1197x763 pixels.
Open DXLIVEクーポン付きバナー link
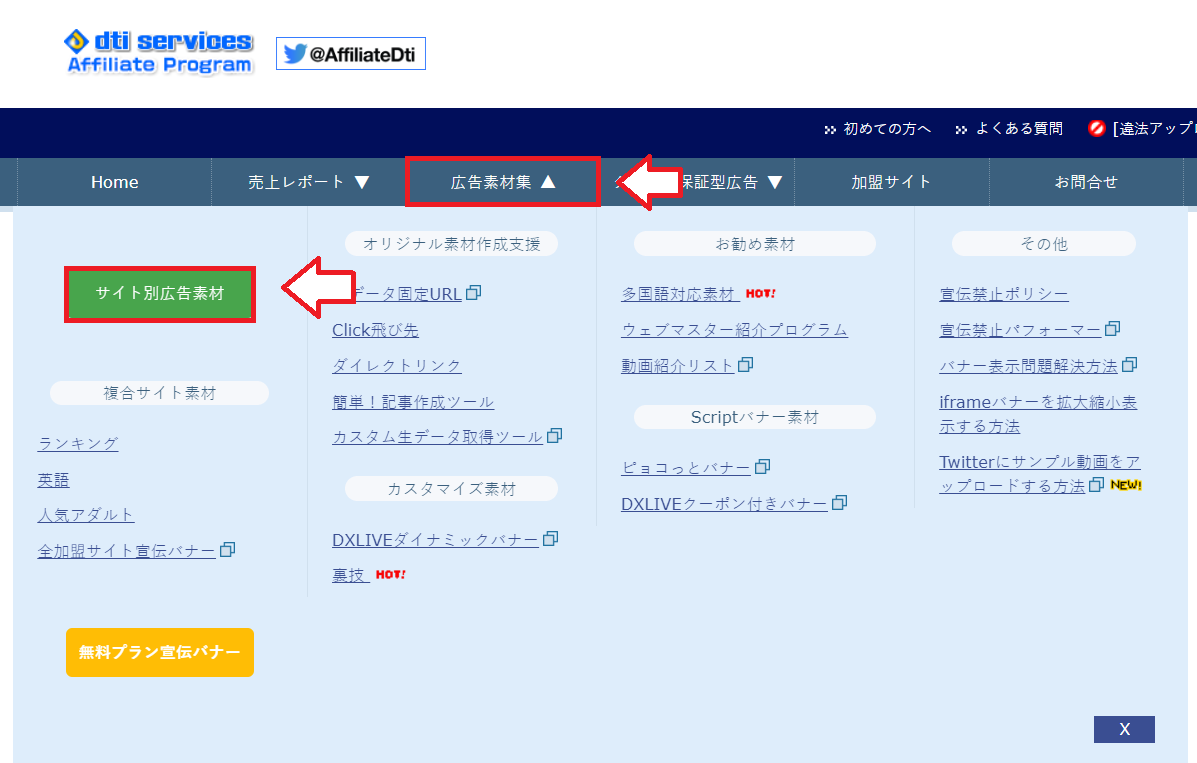(724, 503)
